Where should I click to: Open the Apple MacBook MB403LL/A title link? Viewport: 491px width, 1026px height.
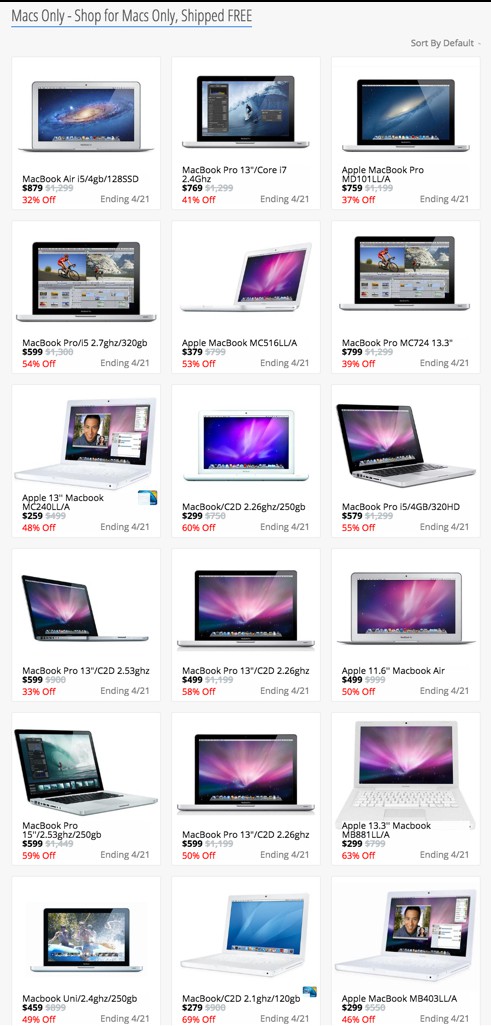(x=399, y=999)
